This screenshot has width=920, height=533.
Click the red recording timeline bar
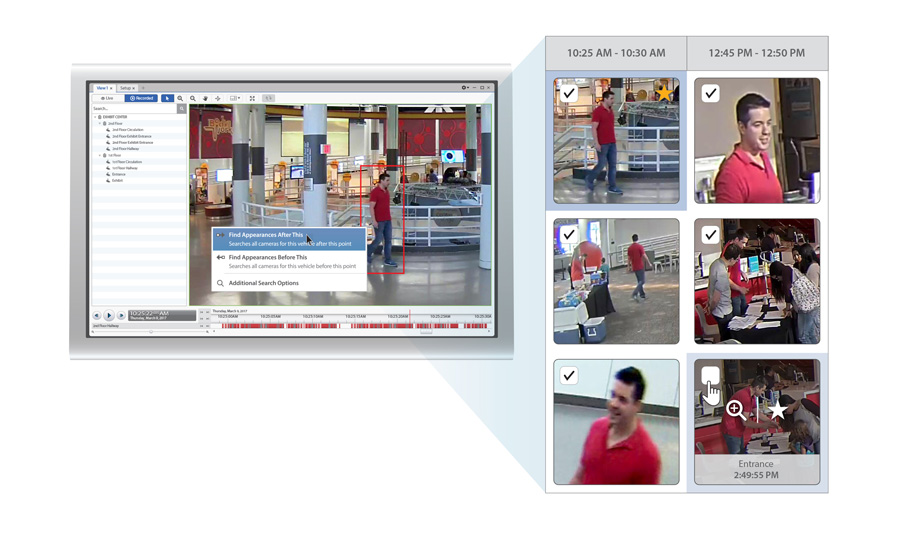tap(350, 325)
